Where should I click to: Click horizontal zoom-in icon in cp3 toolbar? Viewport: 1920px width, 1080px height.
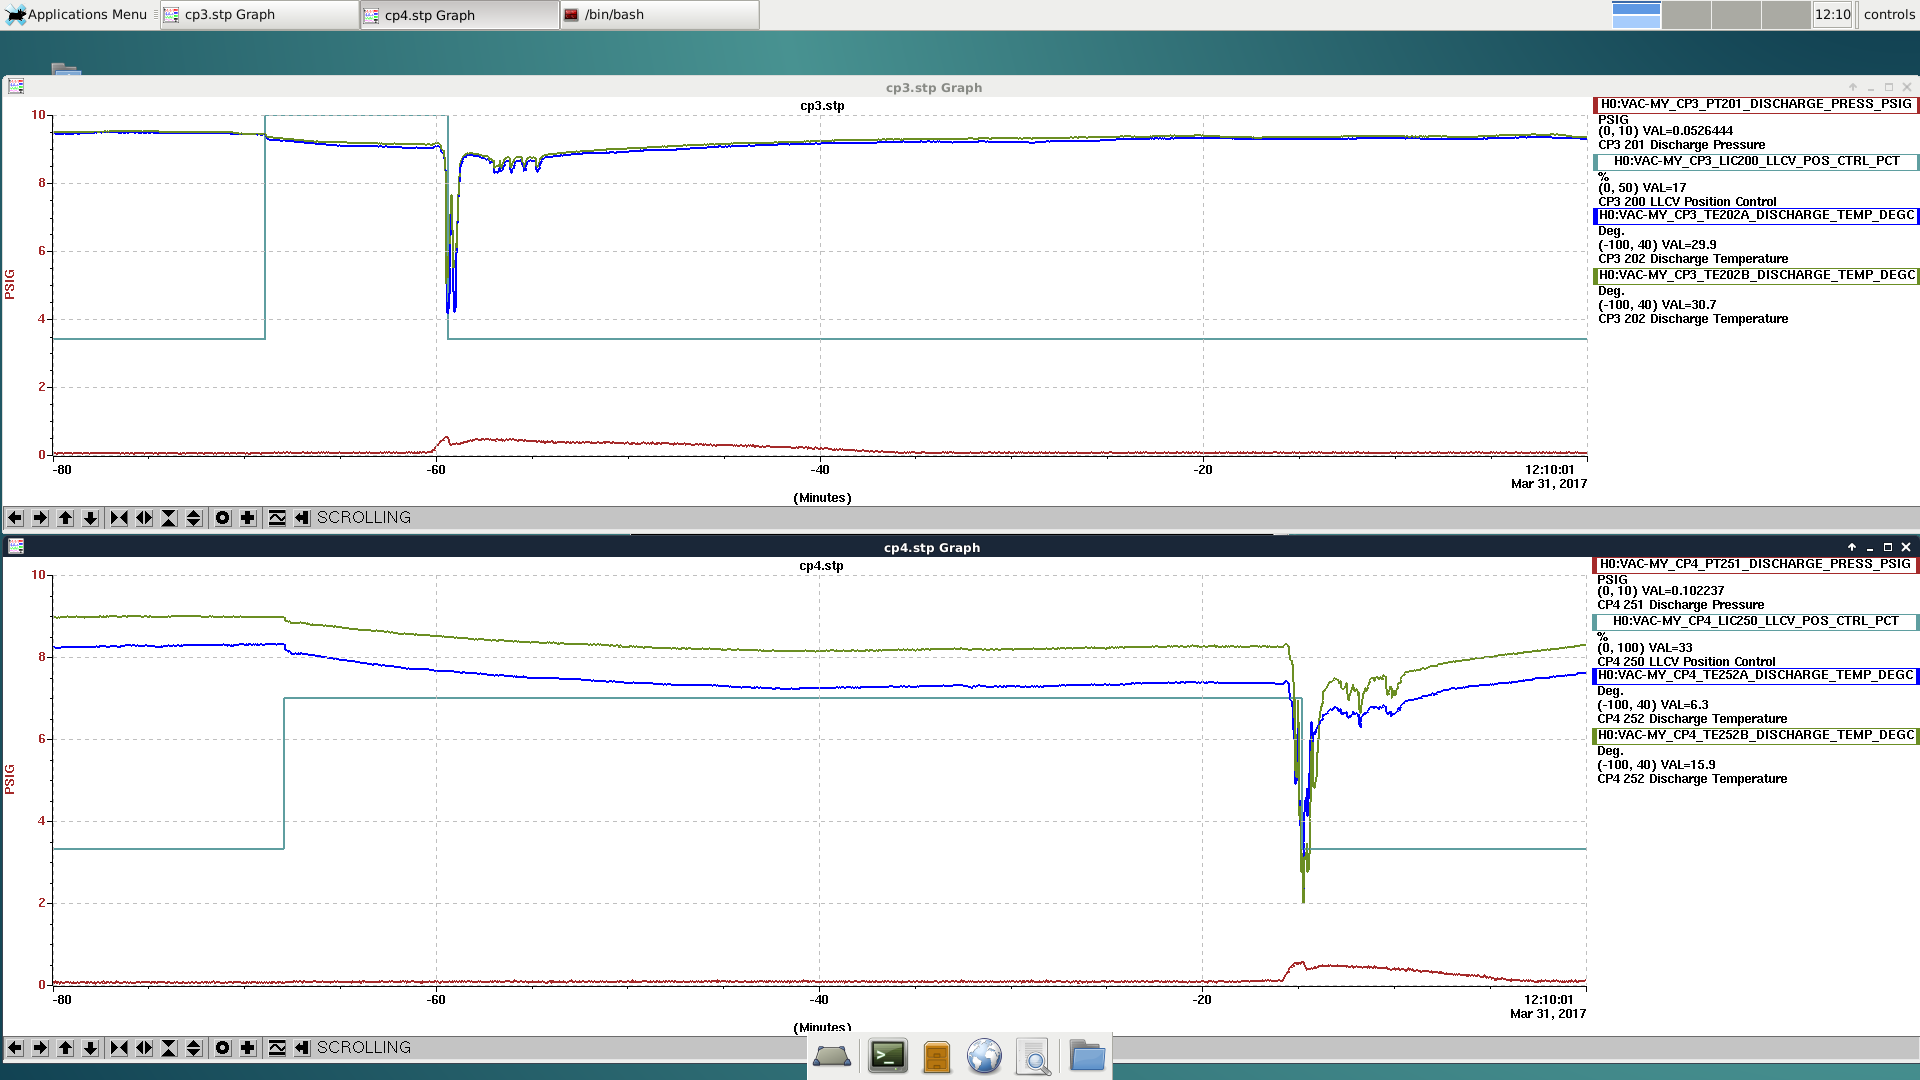(119, 518)
